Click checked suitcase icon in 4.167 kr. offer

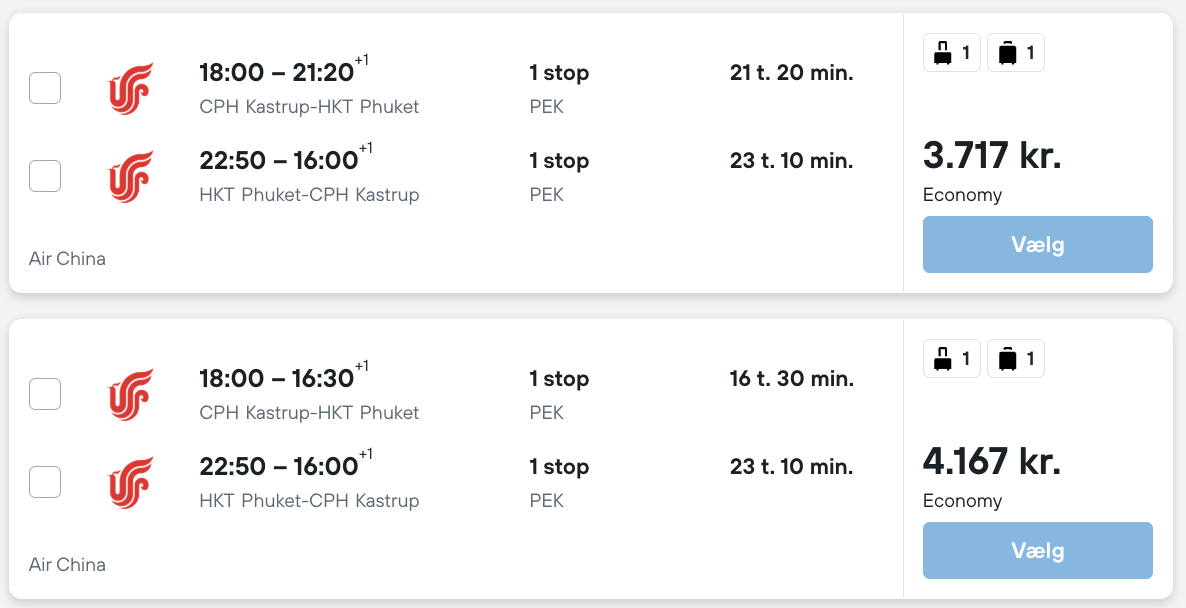point(1007,358)
